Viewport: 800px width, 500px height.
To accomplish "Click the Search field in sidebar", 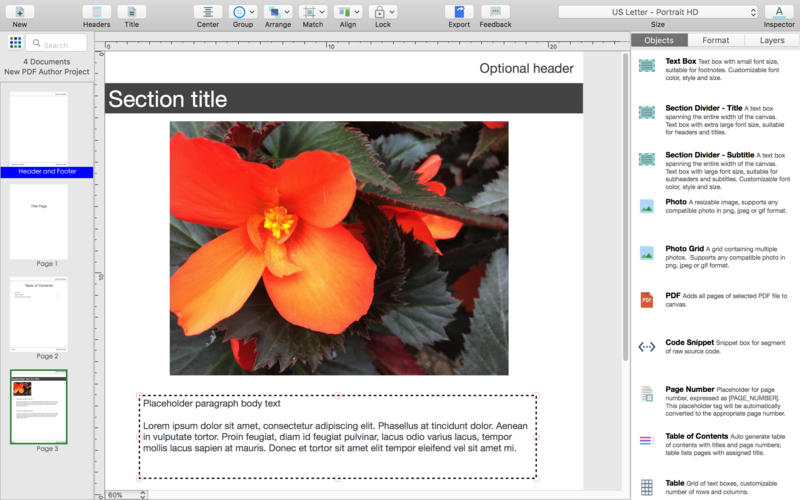I will click(x=57, y=43).
